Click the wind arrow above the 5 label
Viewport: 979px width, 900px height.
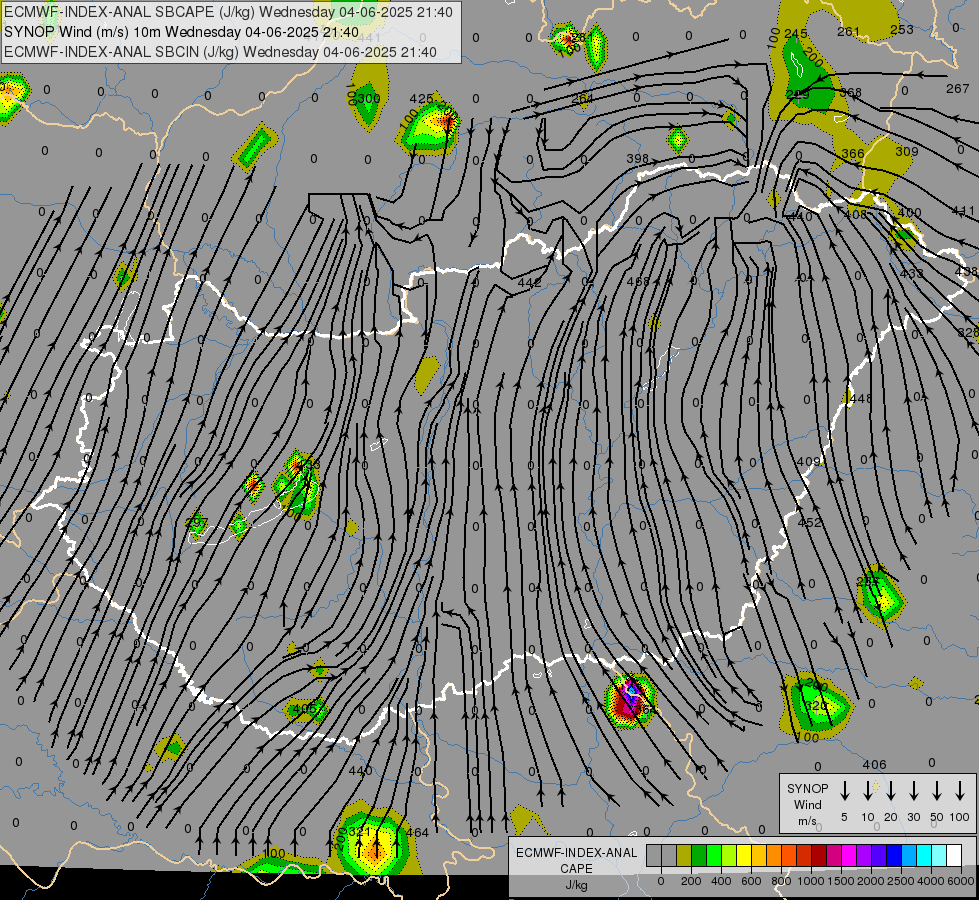pyautogui.click(x=844, y=791)
